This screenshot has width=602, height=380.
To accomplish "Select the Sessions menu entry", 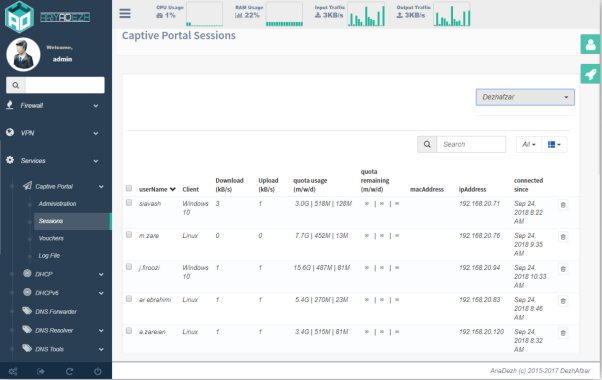I will coord(72,221).
